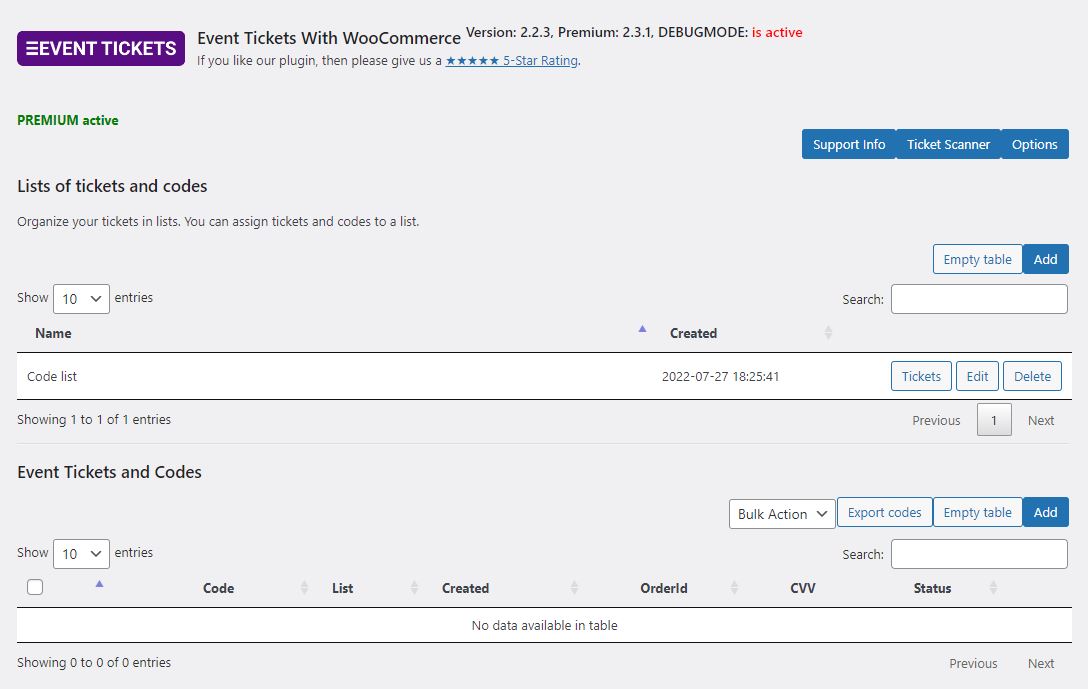Open Support Info
The height and width of the screenshot is (689, 1088).
849,144
